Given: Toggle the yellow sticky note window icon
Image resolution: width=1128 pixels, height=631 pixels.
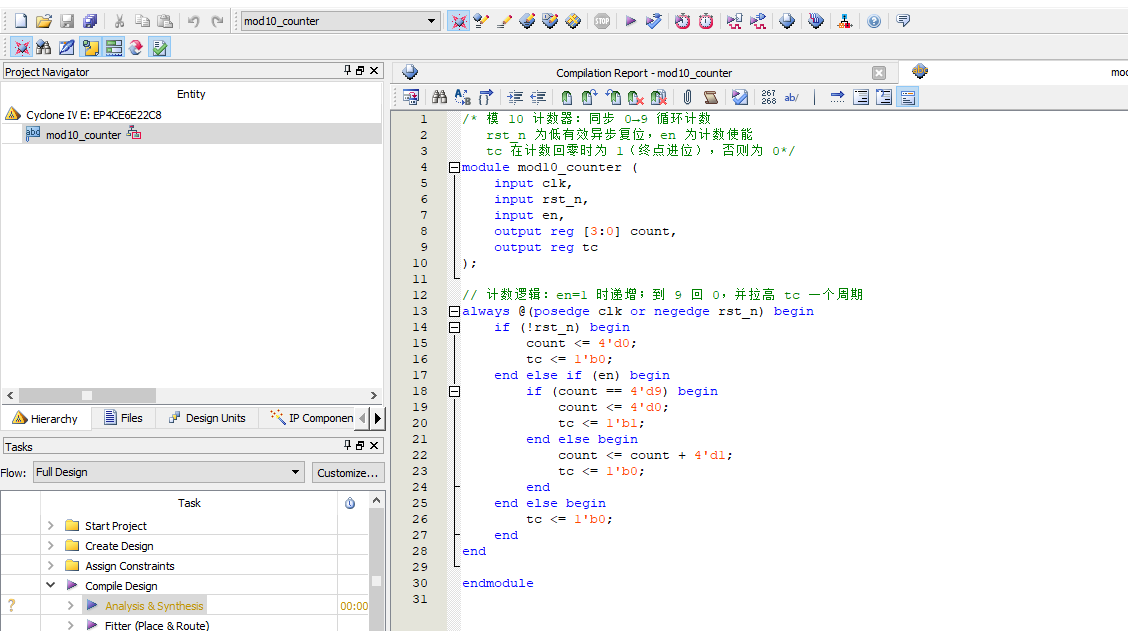Looking at the screenshot, I should pyautogui.click(x=91, y=47).
